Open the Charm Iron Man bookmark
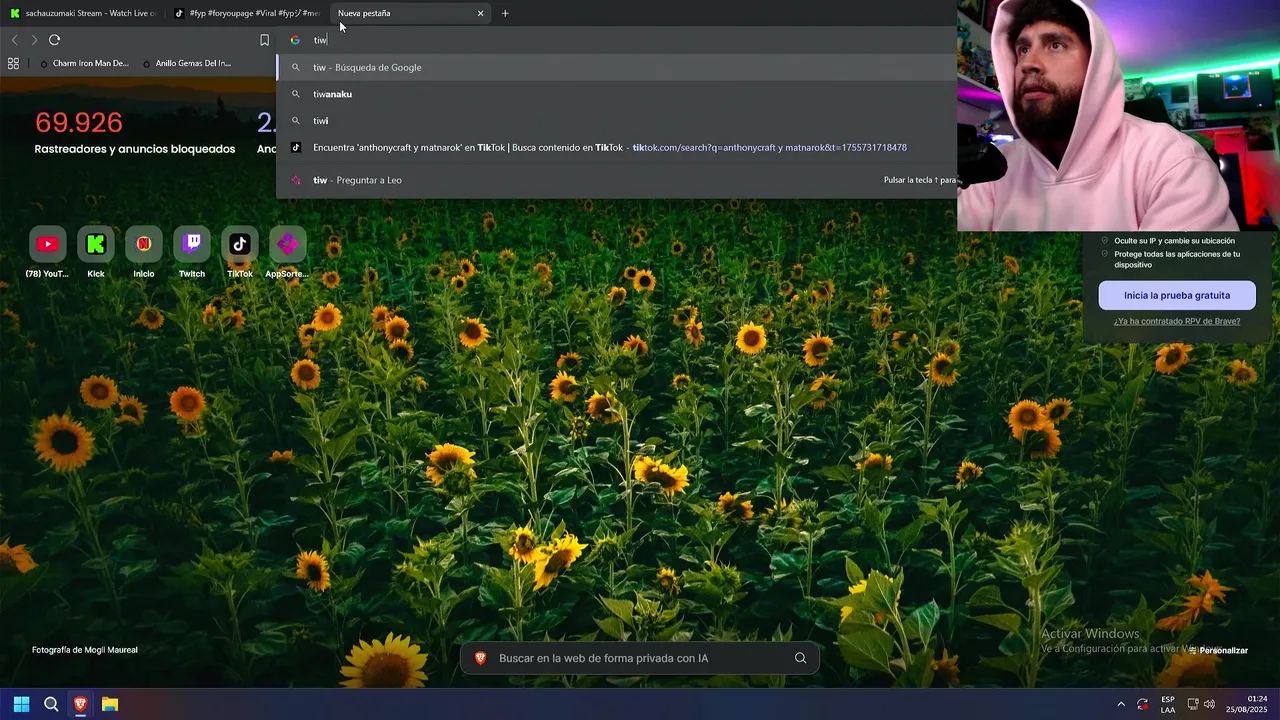 pos(83,63)
